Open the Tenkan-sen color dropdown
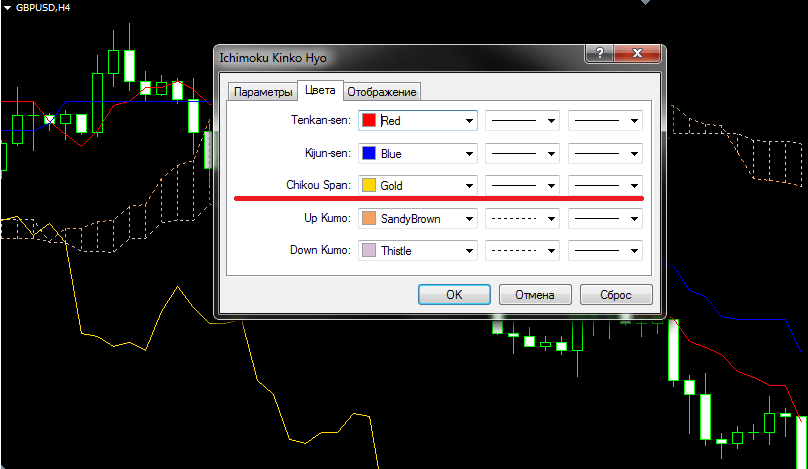Viewport: 808px width, 469px height. point(469,122)
